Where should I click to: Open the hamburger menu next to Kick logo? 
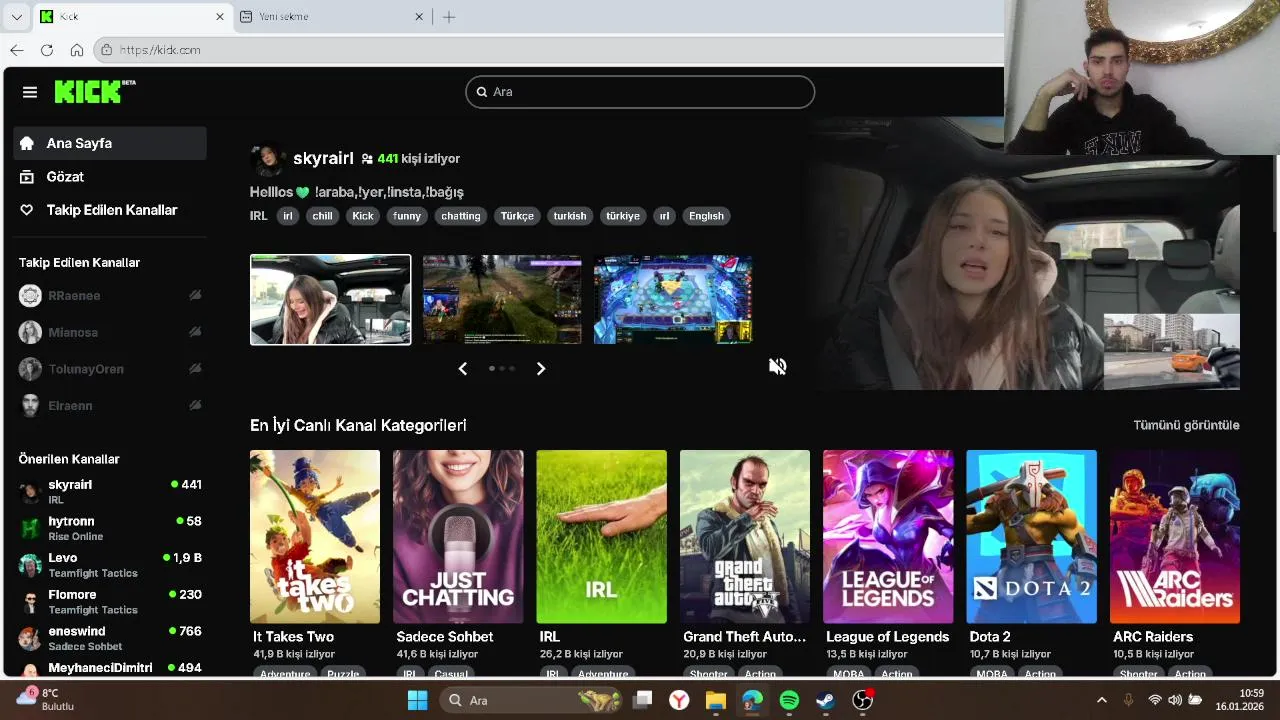point(30,92)
